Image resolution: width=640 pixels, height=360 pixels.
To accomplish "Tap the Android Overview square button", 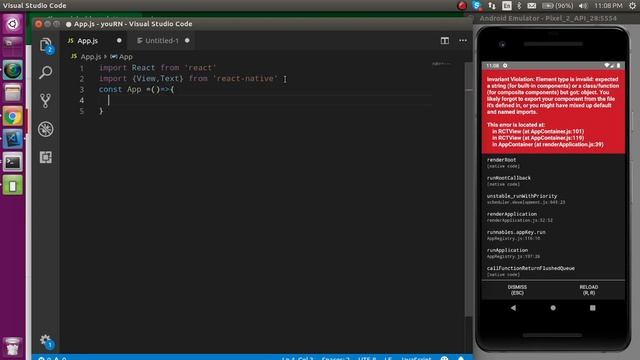I will click(x=592, y=308).
